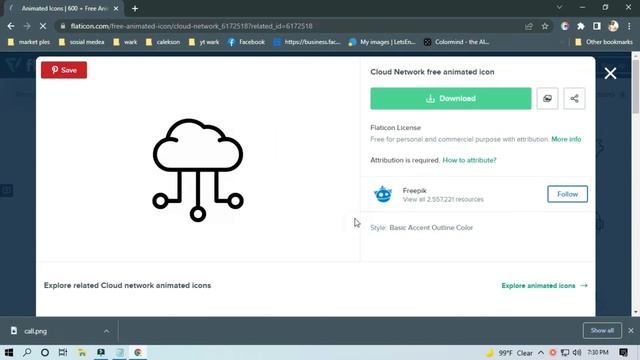640x360 pixels.
Task: Open the Freepik author name link
Action: click(414, 191)
